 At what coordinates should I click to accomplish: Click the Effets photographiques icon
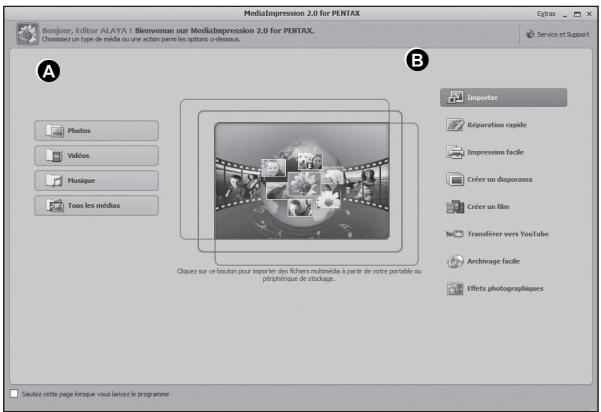tap(455, 289)
